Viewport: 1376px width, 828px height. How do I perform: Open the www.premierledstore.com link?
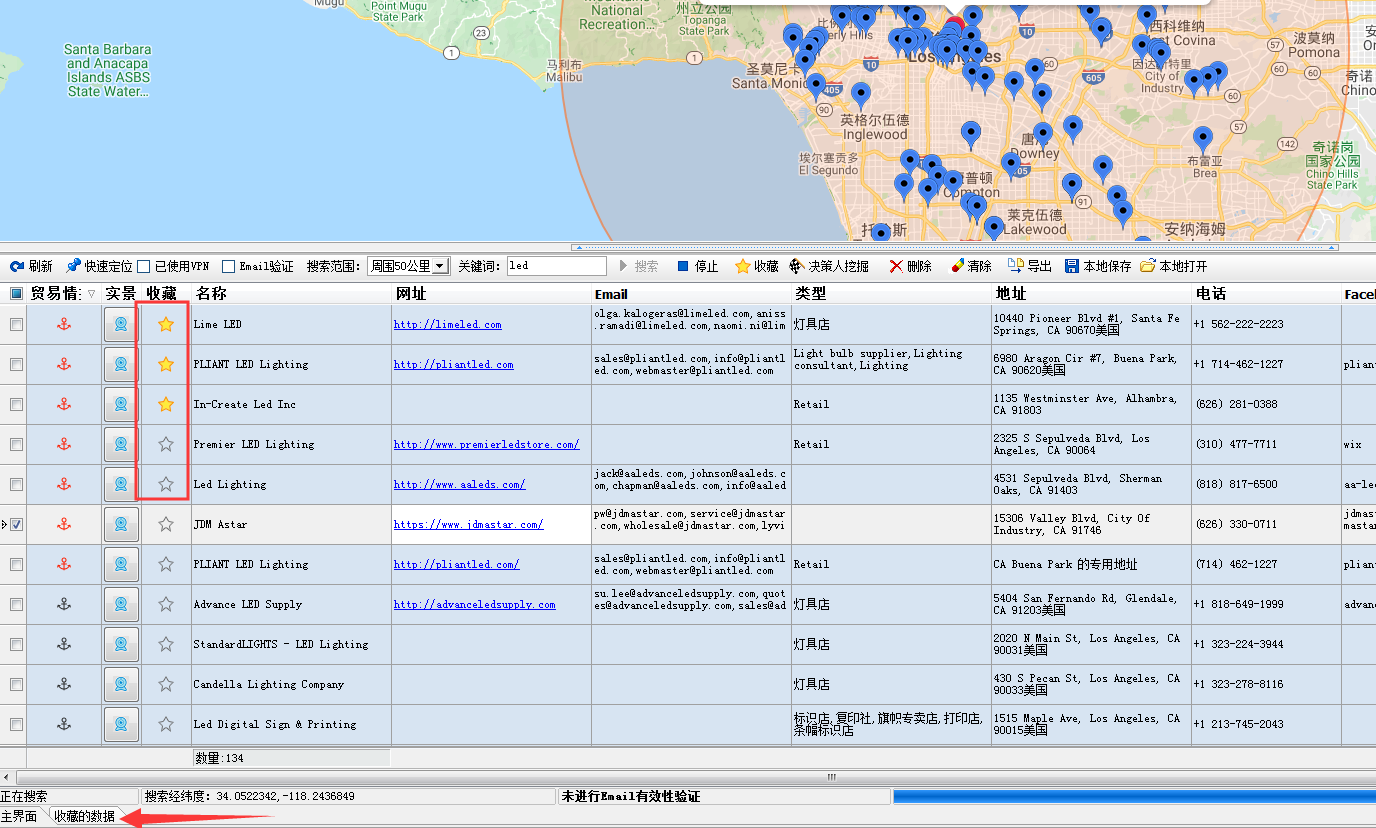pos(487,445)
